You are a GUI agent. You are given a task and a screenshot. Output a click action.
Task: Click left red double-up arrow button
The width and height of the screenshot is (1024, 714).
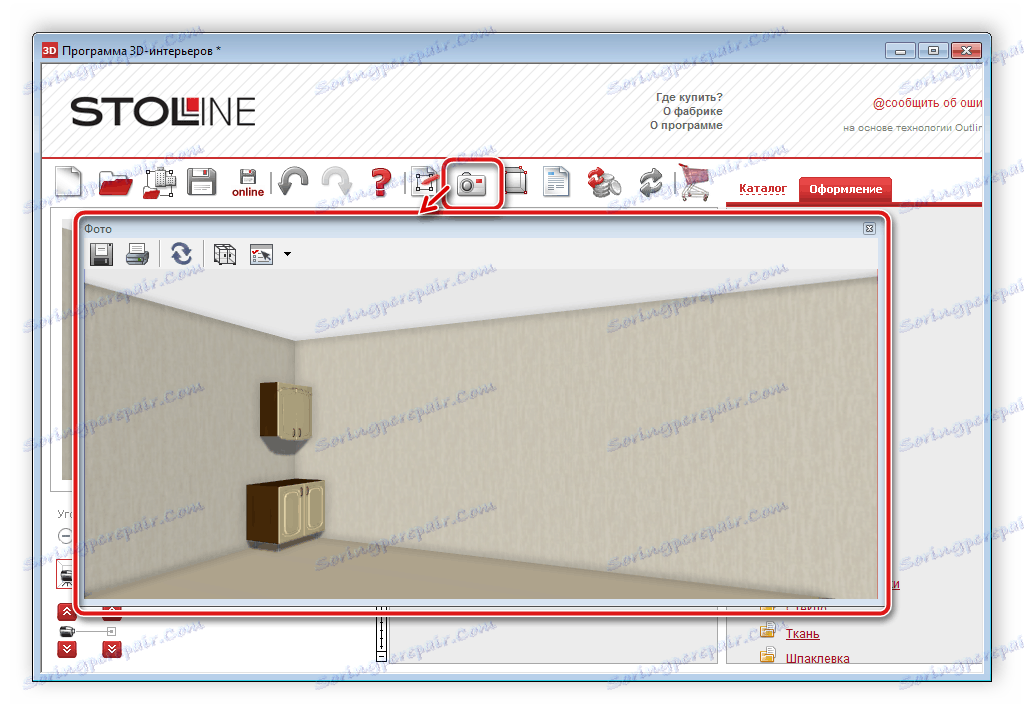67,612
